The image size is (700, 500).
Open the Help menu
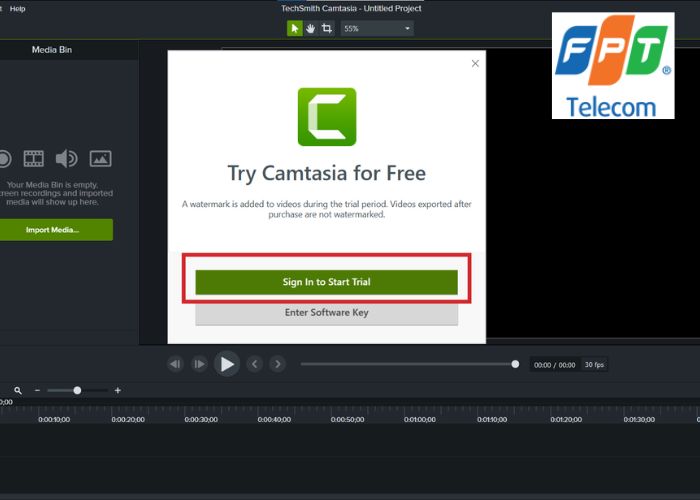pyautogui.click(x=17, y=8)
